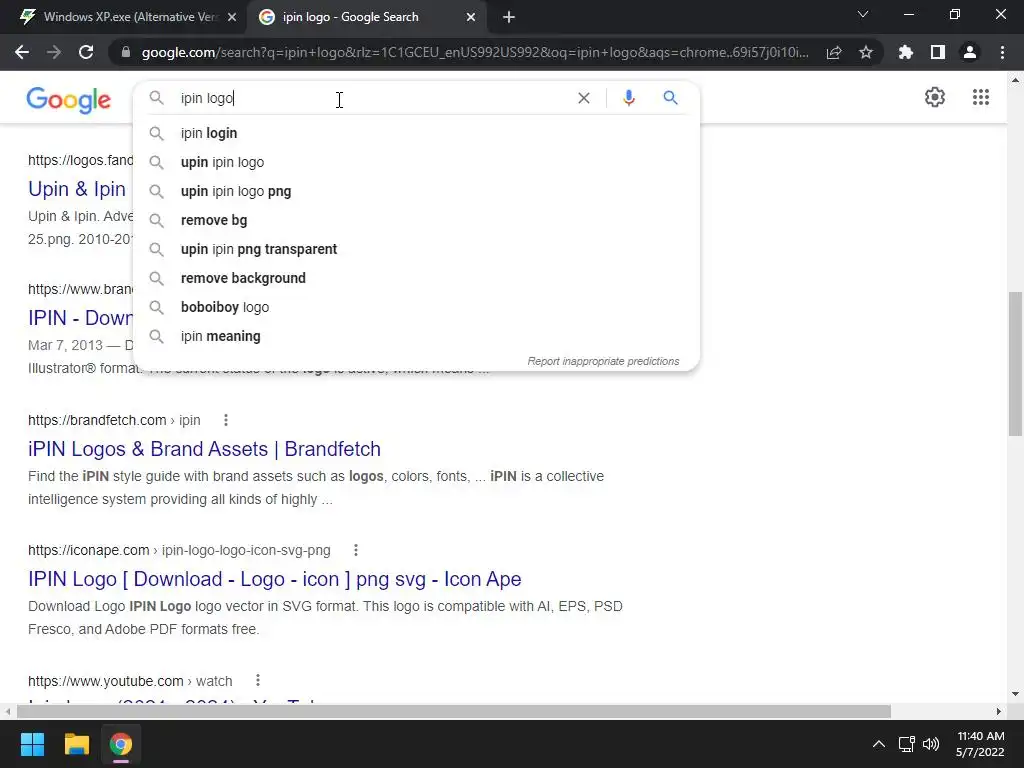
Task: Choose suggestion 'ipin login'
Action: [416, 133]
